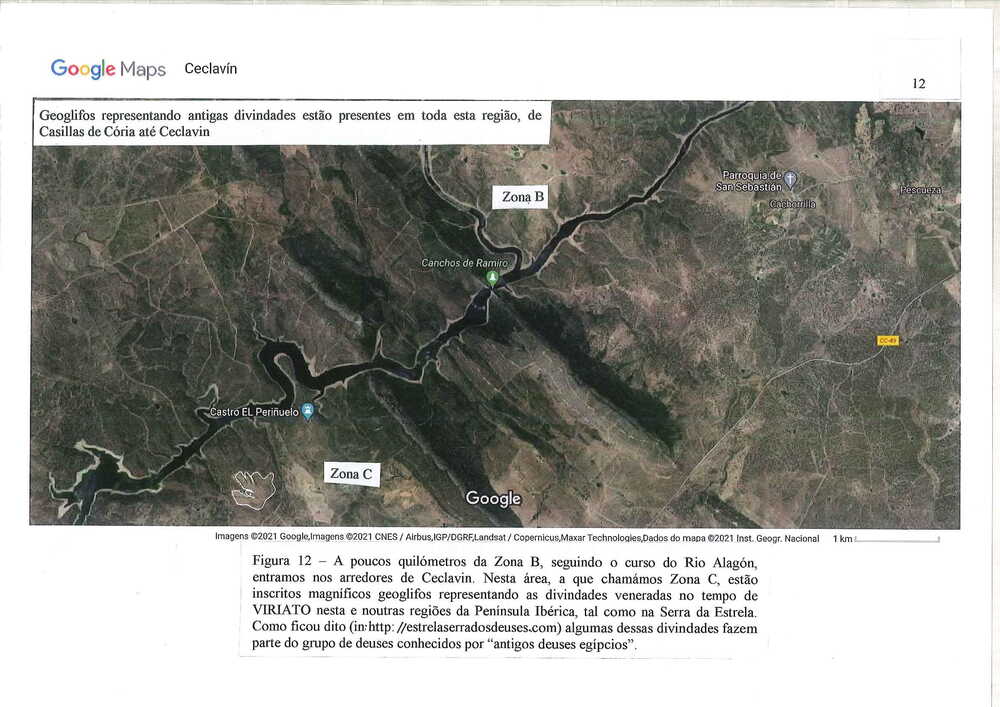The image size is (1000, 707).
Task: Select the Zona C label
Action: 352,473
